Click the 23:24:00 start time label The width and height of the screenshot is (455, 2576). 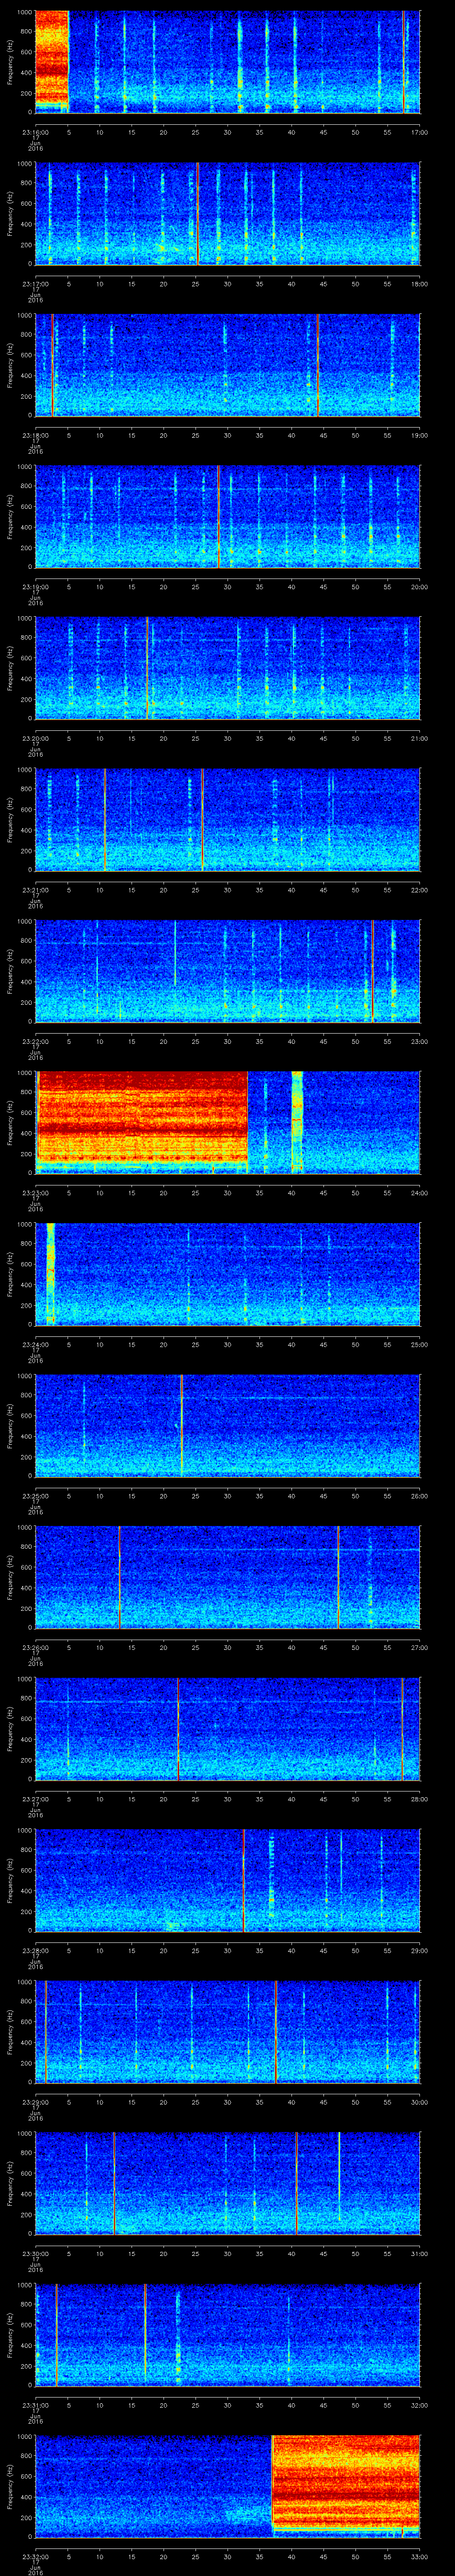[35, 1344]
